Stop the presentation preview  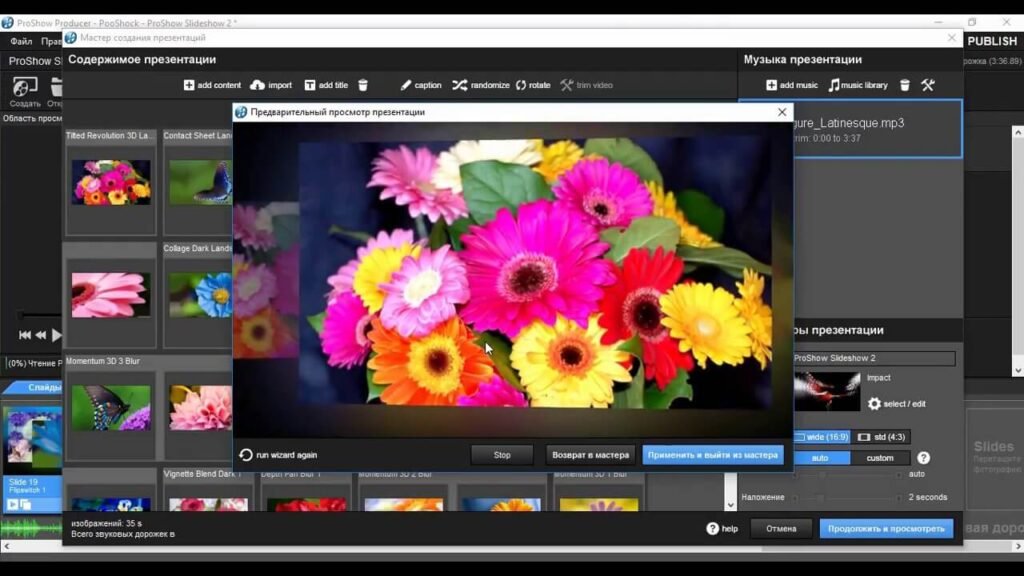(502, 455)
